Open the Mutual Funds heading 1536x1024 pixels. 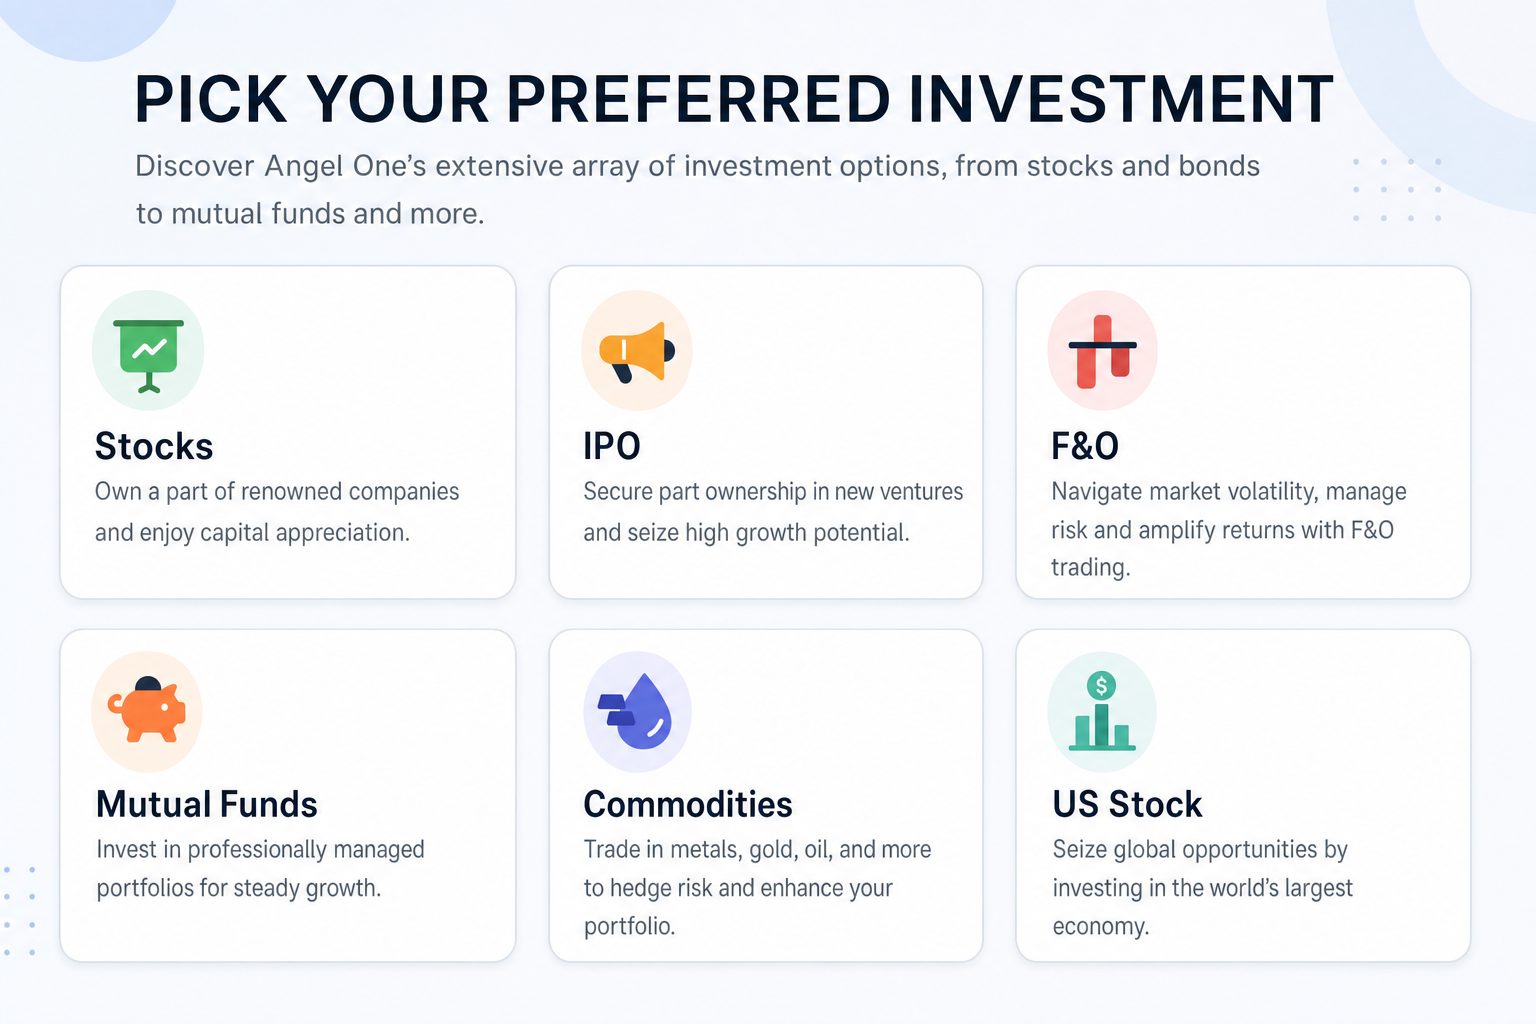207,804
